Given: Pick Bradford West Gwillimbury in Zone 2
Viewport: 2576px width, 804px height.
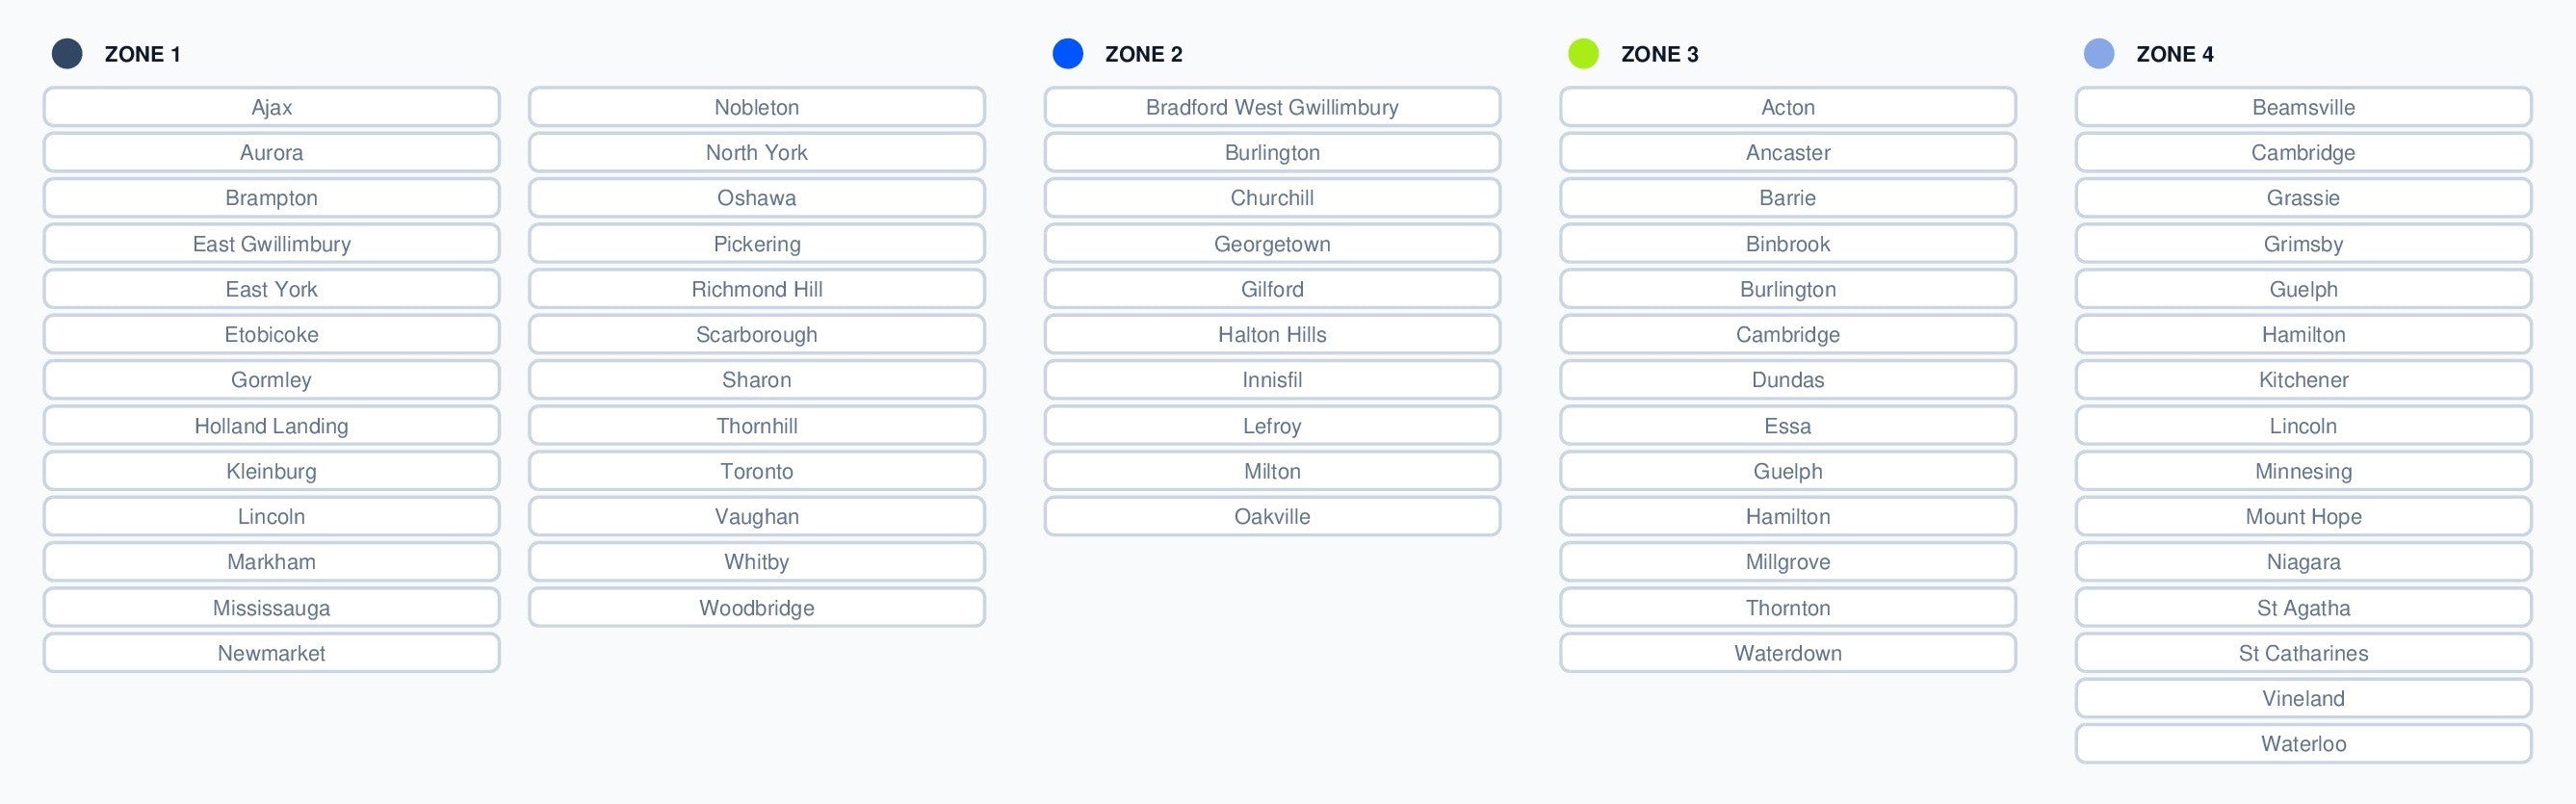Looking at the screenshot, I should [1272, 107].
